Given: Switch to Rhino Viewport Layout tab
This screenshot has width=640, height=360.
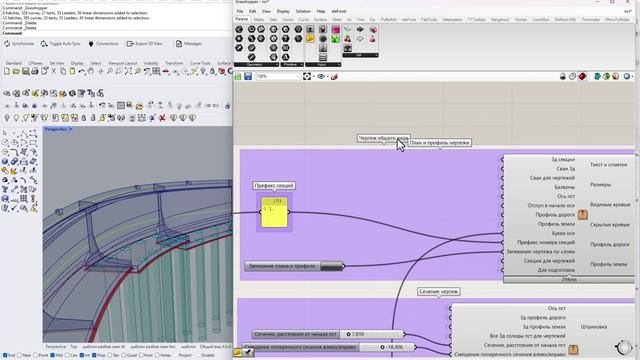Looking at the screenshot, I should pos(123,63).
